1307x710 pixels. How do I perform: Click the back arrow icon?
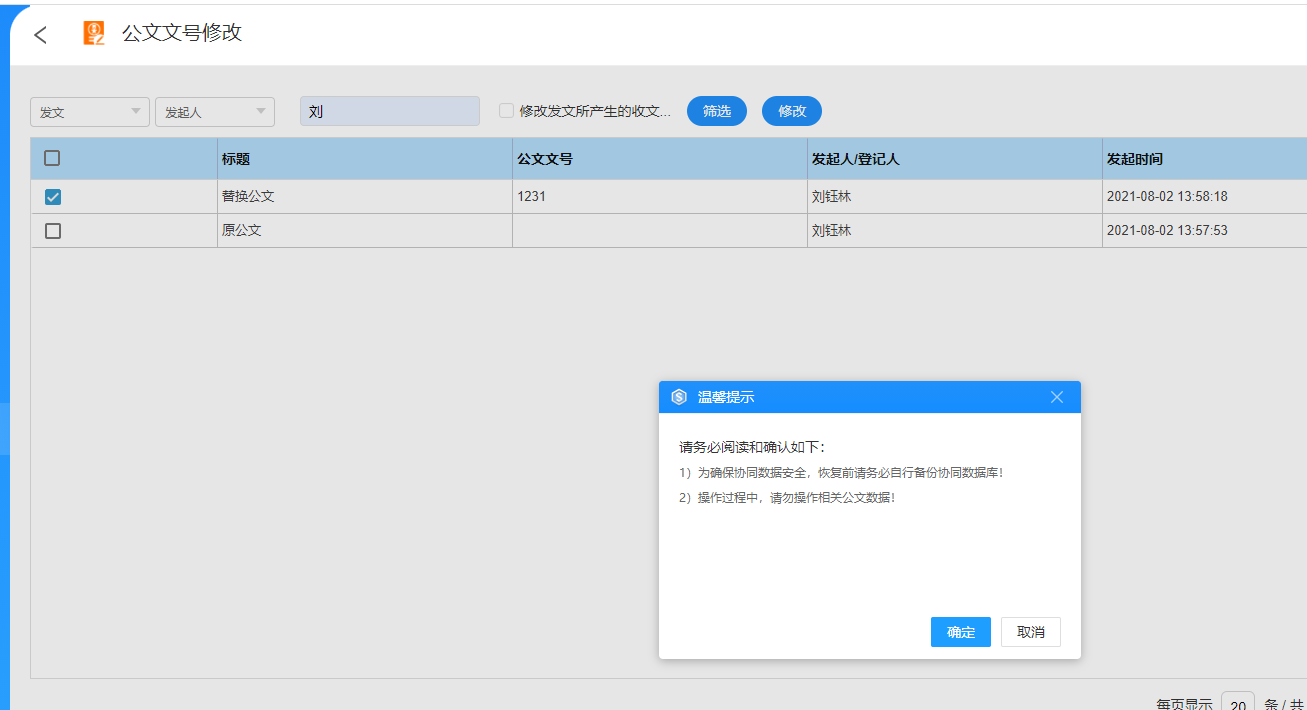[40, 35]
